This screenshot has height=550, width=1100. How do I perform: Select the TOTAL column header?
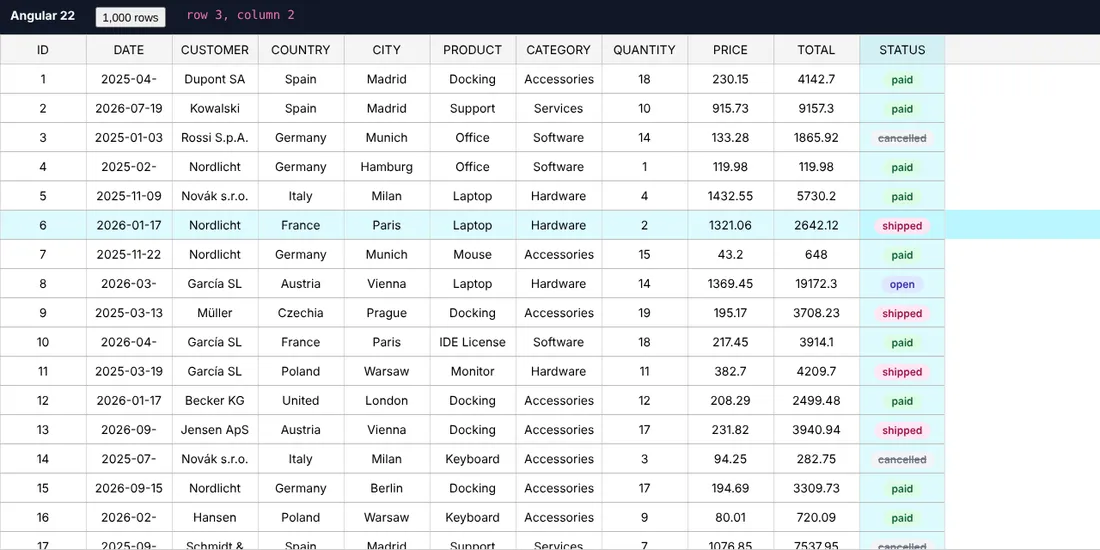pos(817,50)
